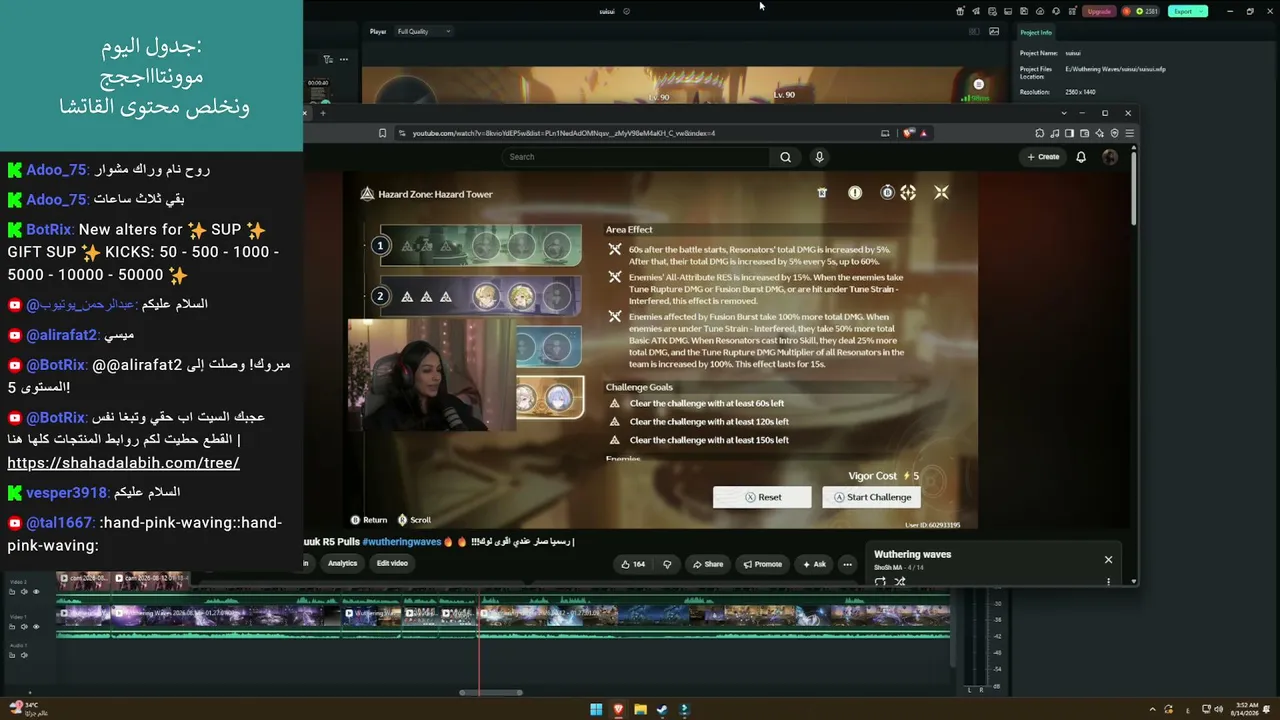Click the Filmora save project icon

(x=1024, y=11)
